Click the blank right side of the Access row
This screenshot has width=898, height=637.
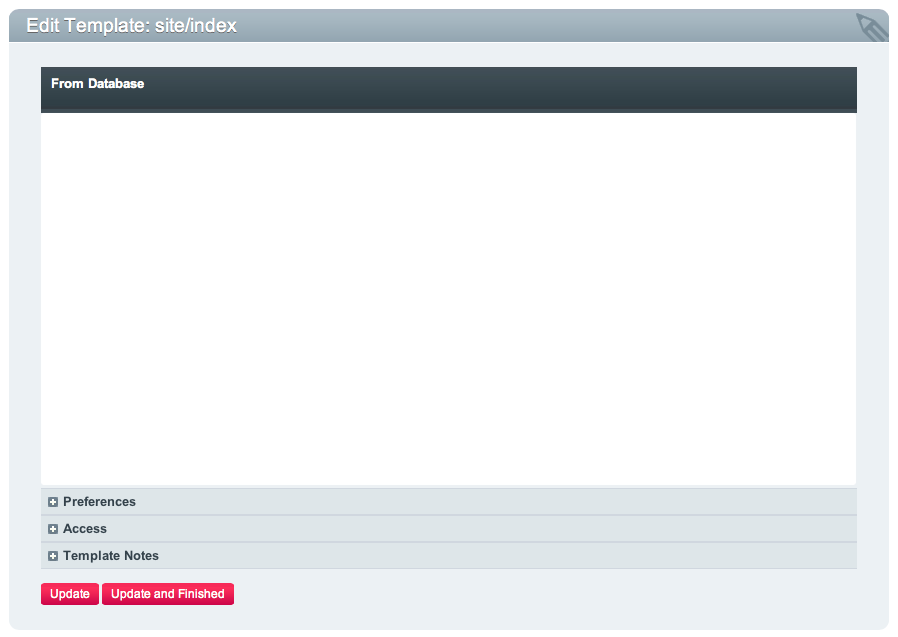pyautogui.click(x=600, y=529)
